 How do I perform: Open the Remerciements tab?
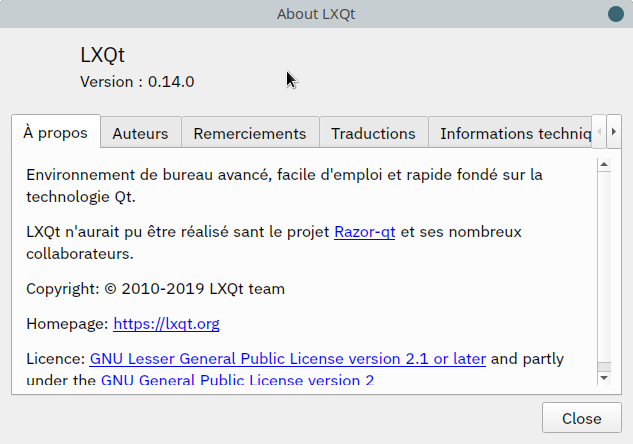[x=250, y=133]
